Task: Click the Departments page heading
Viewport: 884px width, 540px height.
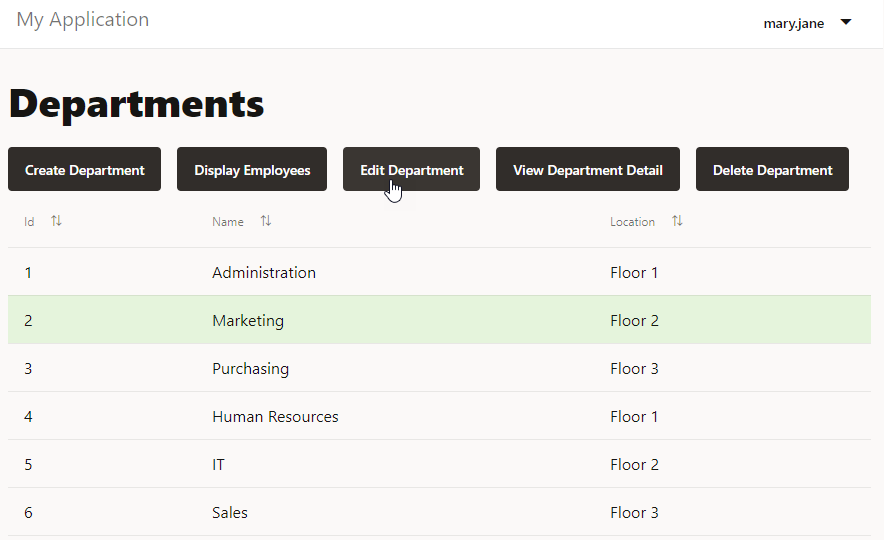Action: coord(136,104)
